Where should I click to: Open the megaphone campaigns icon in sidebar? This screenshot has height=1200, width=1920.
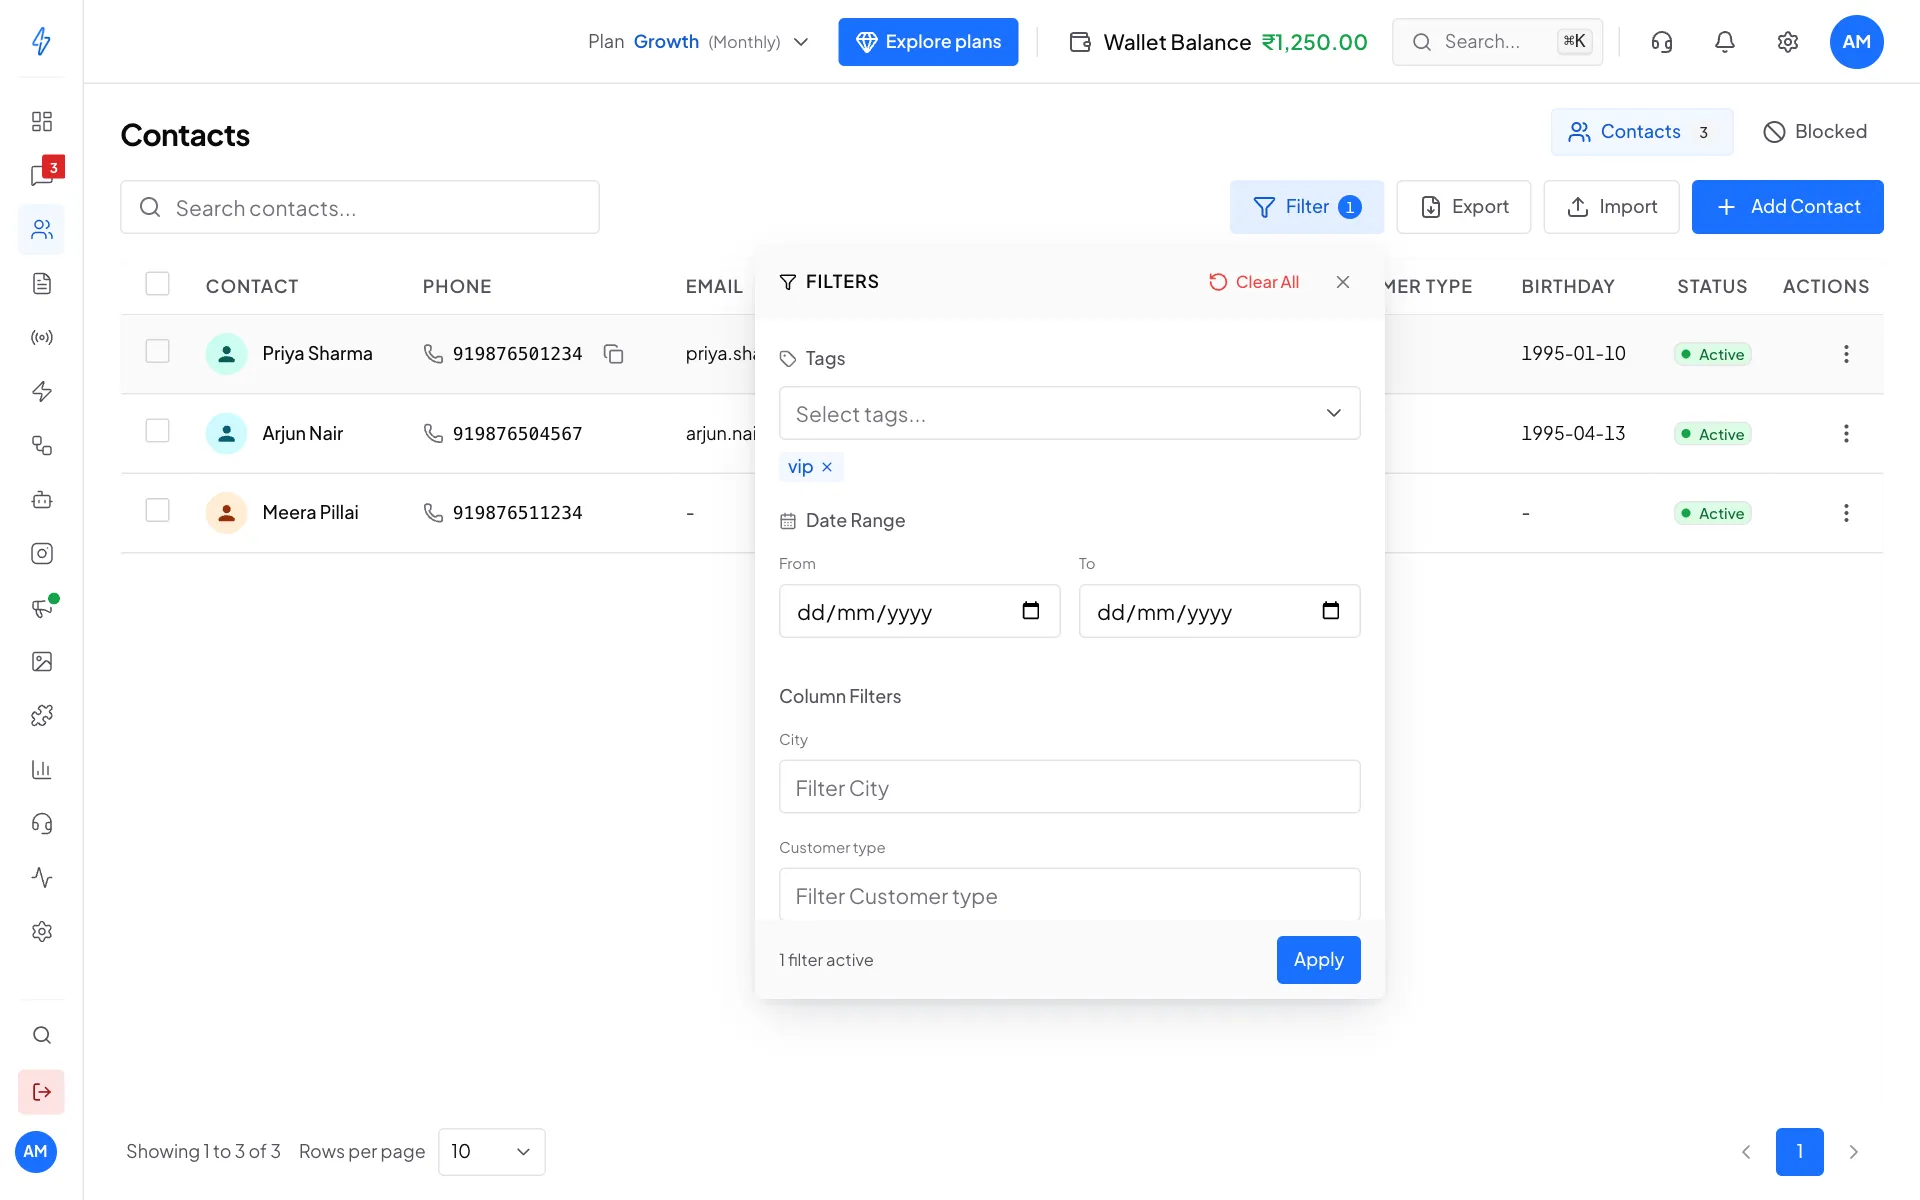tap(41, 607)
